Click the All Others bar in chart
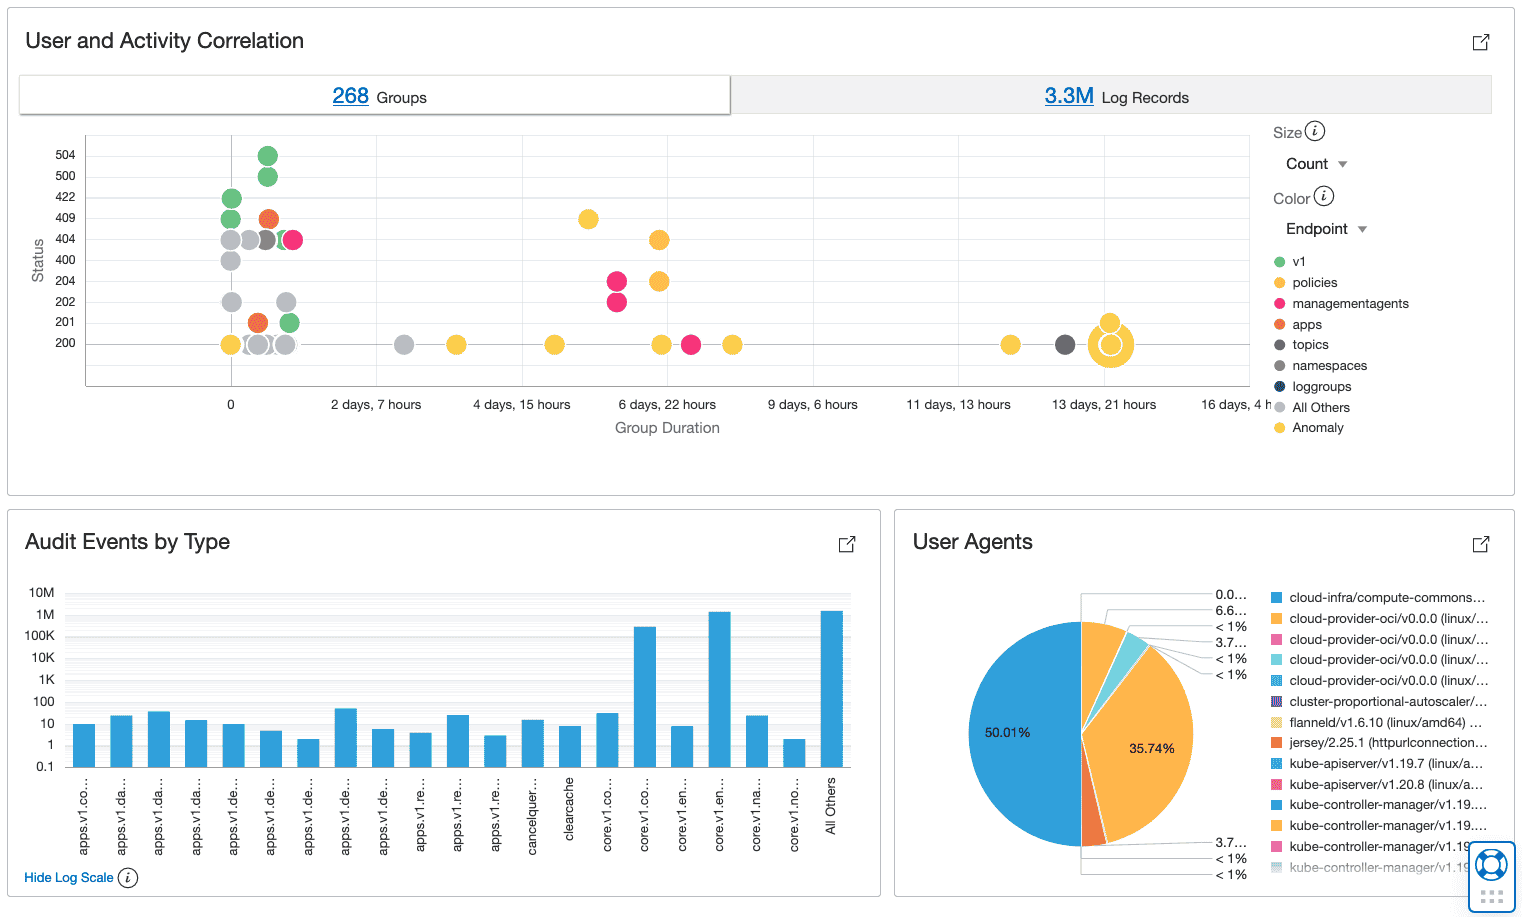Screen dimensions: 1522x917 [831, 688]
